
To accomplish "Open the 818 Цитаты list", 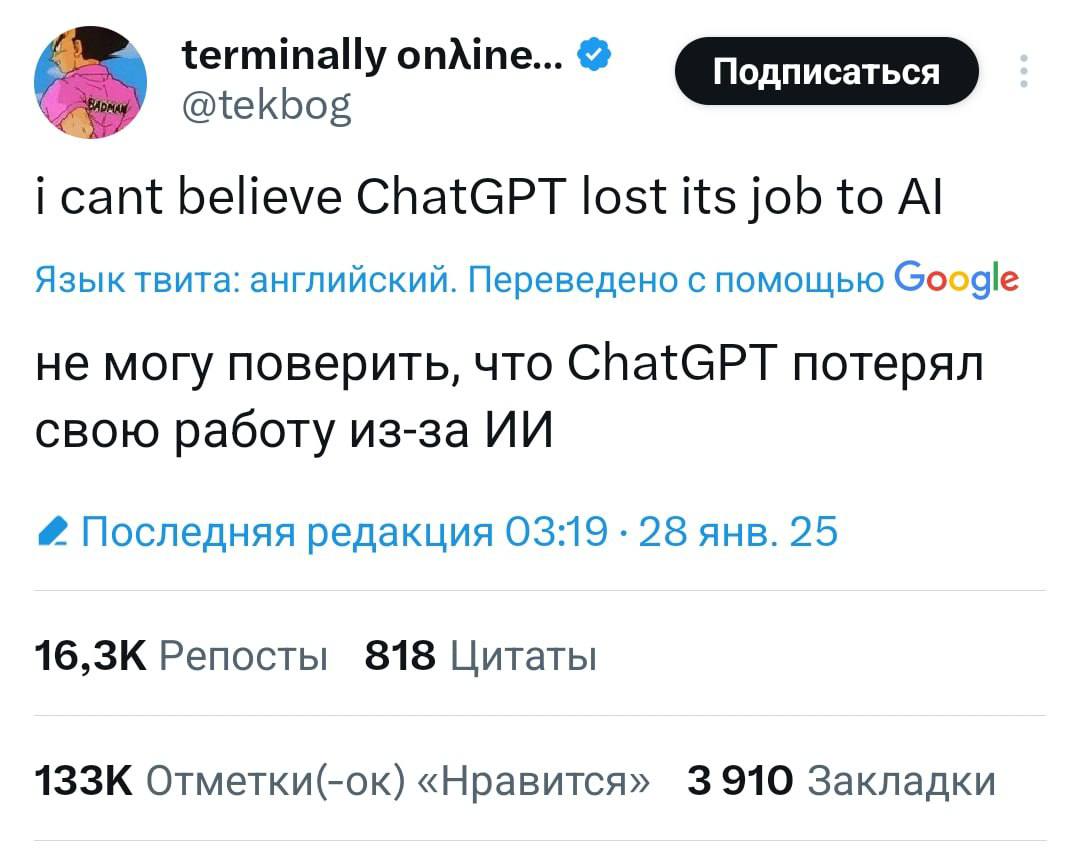I will pyautogui.click(x=481, y=656).
